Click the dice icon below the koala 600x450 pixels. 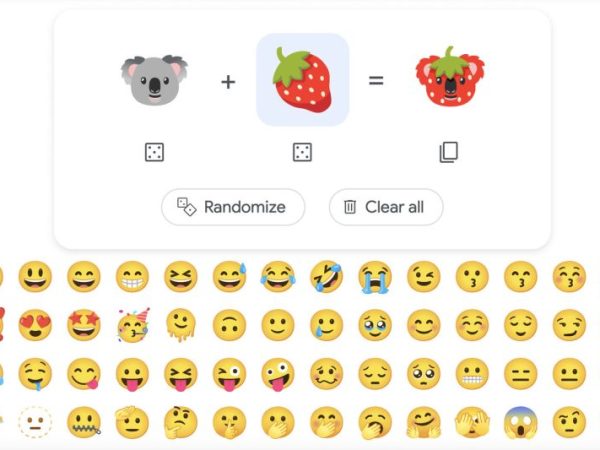pyautogui.click(x=155, y=152)
